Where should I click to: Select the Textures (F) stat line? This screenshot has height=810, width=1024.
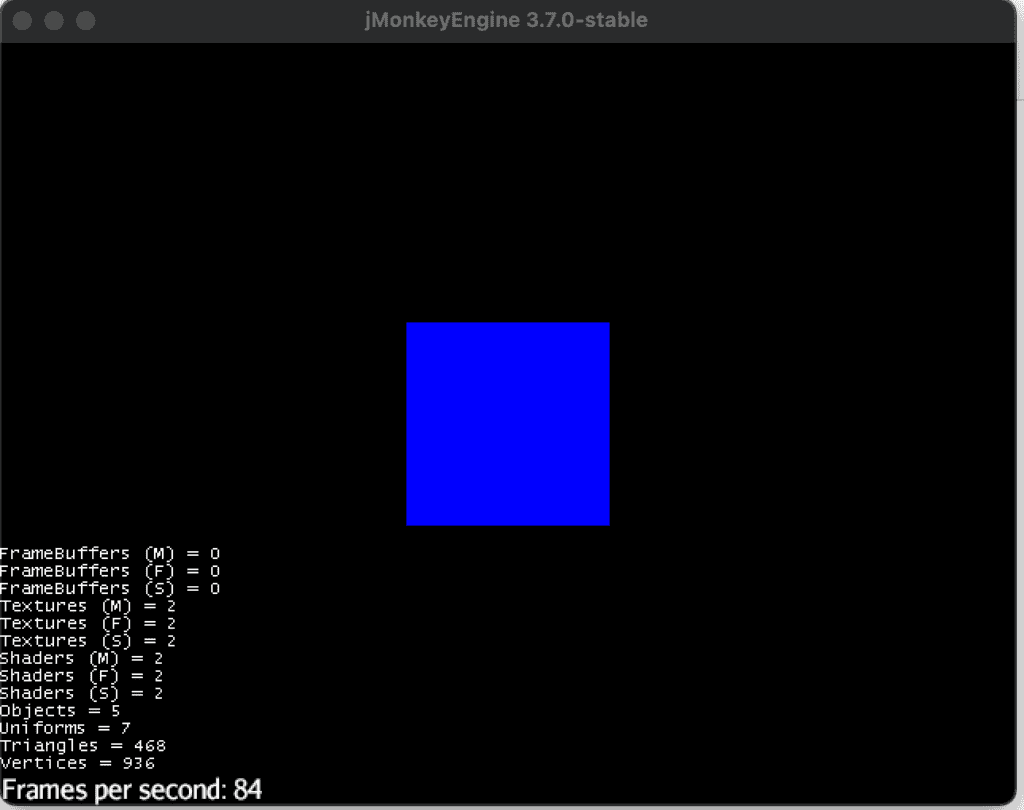(x=88, y=623)
